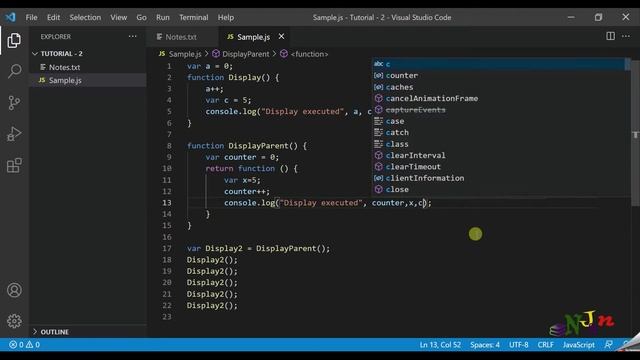Click 'Spaces: 4' indentation setting
640x360 pixels.
(x=484, y=344)
